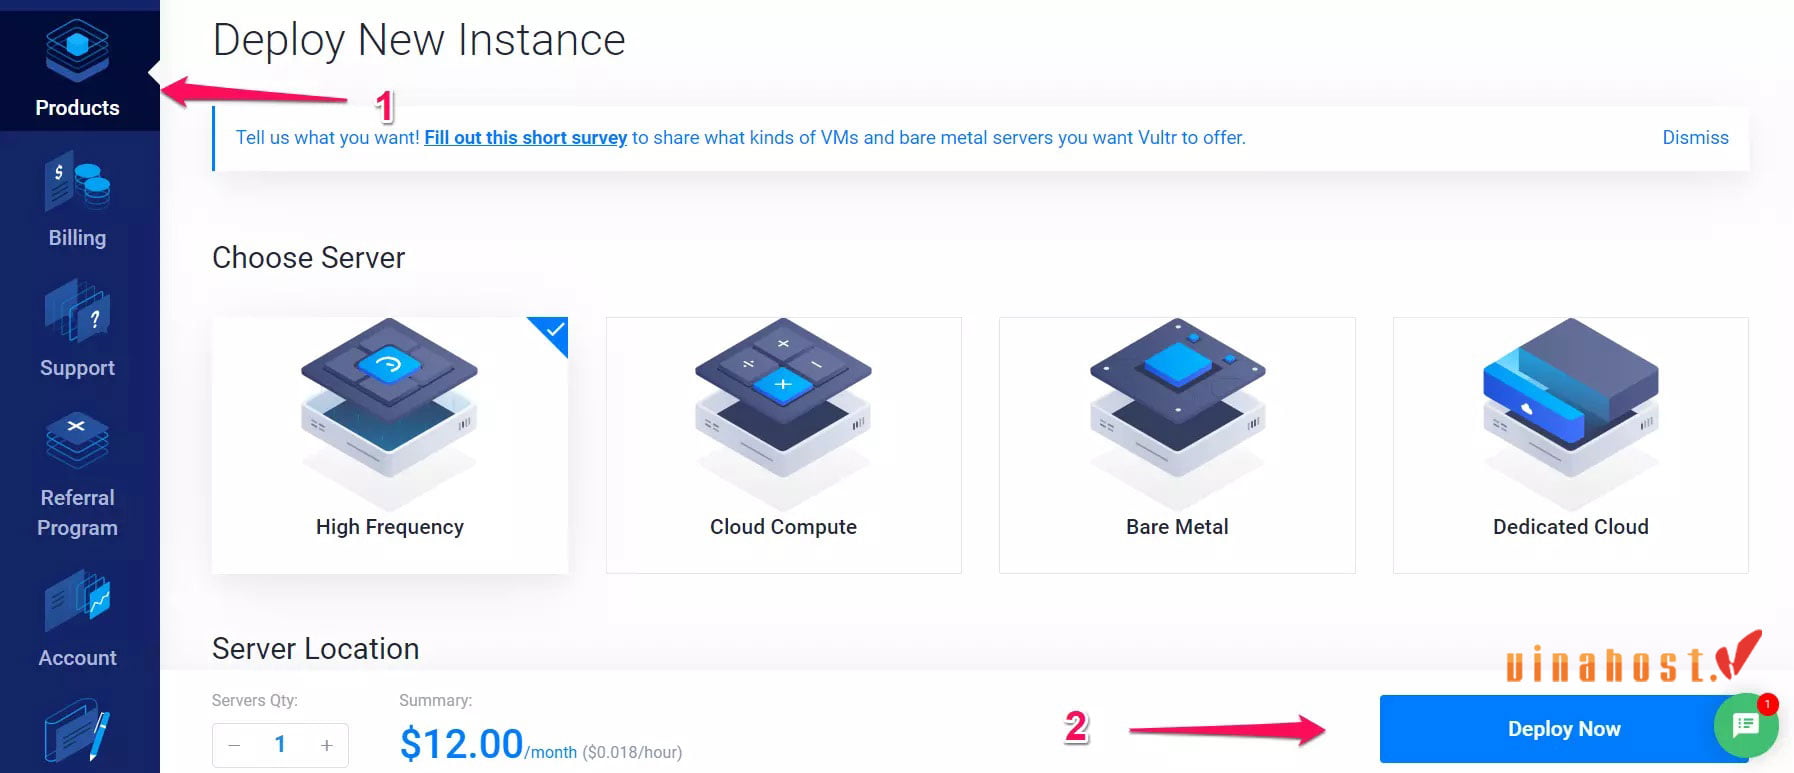This screenshot has width=1794, height=773.
Task: Click the Billing label in the sidebar
Action: (x=77, y=238)
